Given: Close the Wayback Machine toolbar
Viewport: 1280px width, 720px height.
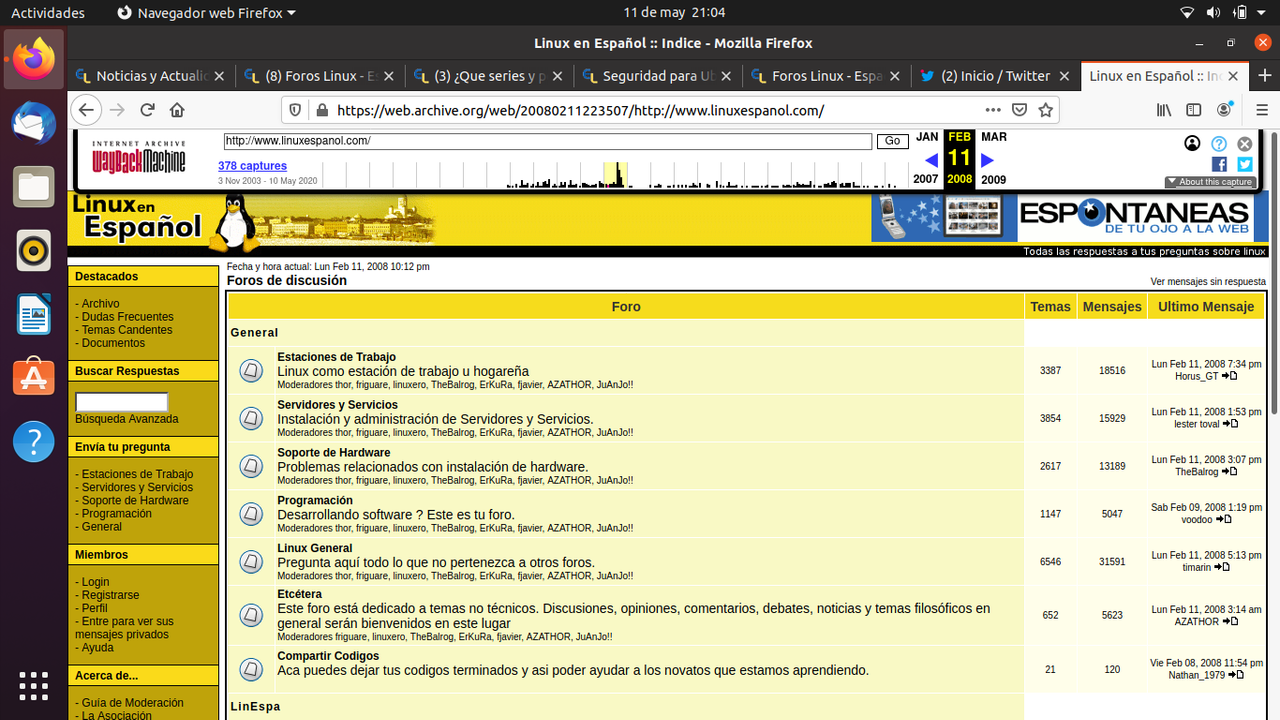Looking at the screenshot, I should (1245, 143).
